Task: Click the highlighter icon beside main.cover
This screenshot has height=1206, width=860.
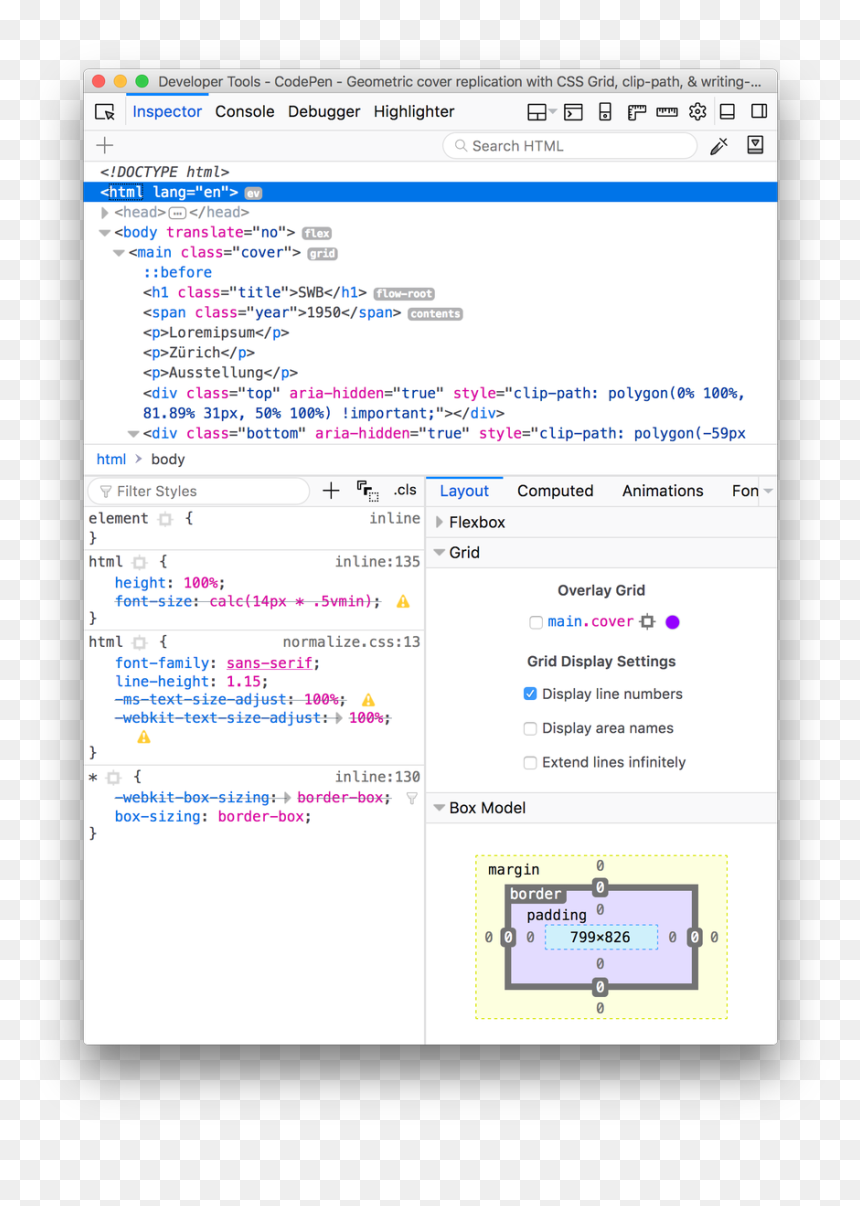Action: (647, 622)
